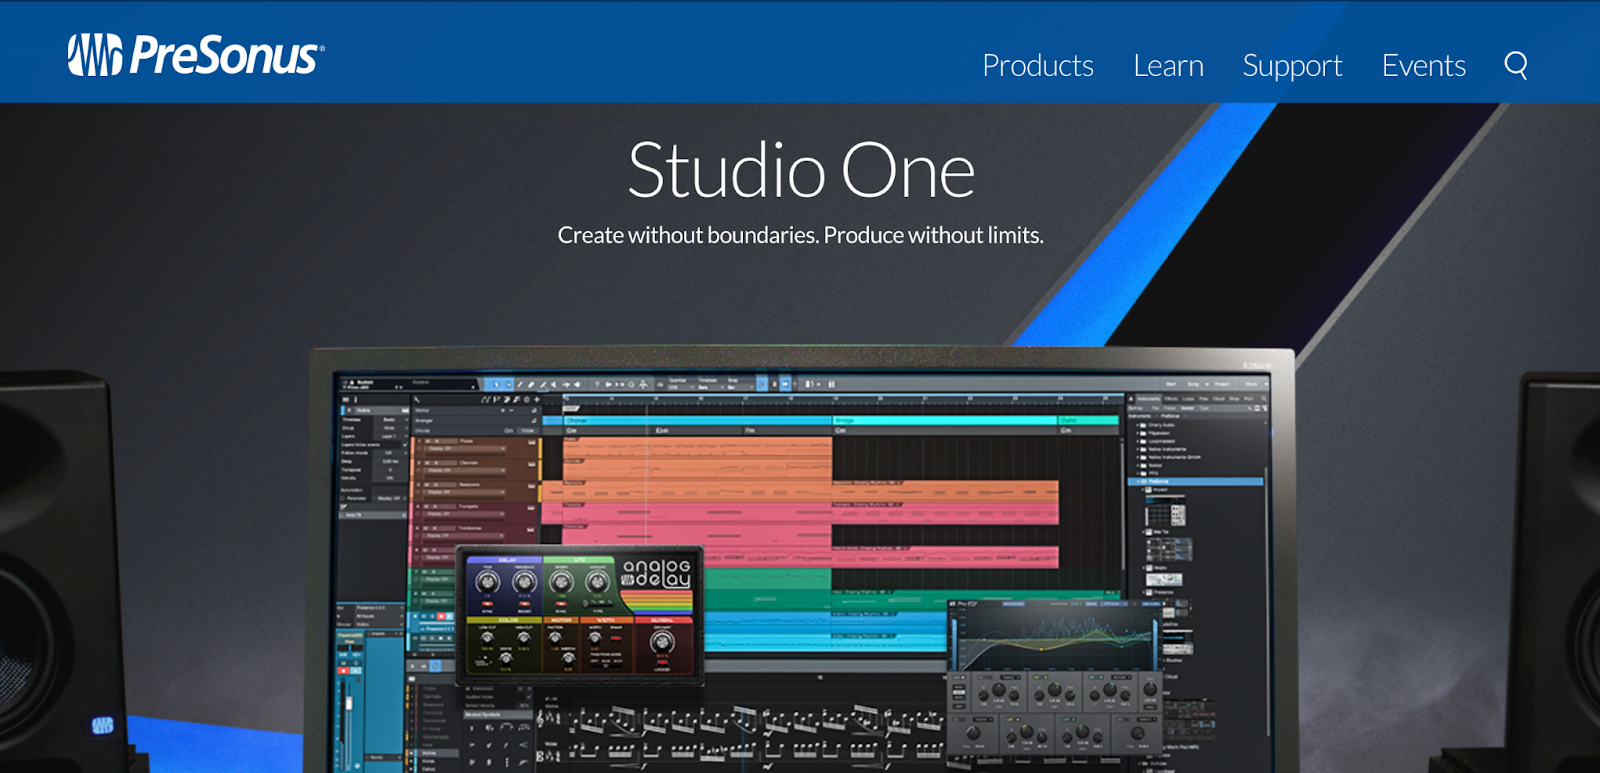Select the Arrow tool in Studio One toolbar
The height and width of the screenshot is (773, 1600).
point(497,384)
